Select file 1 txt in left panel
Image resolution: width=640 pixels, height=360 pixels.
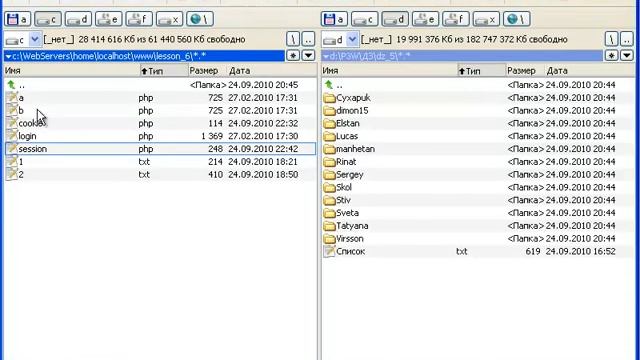click(x=160, y=162)
